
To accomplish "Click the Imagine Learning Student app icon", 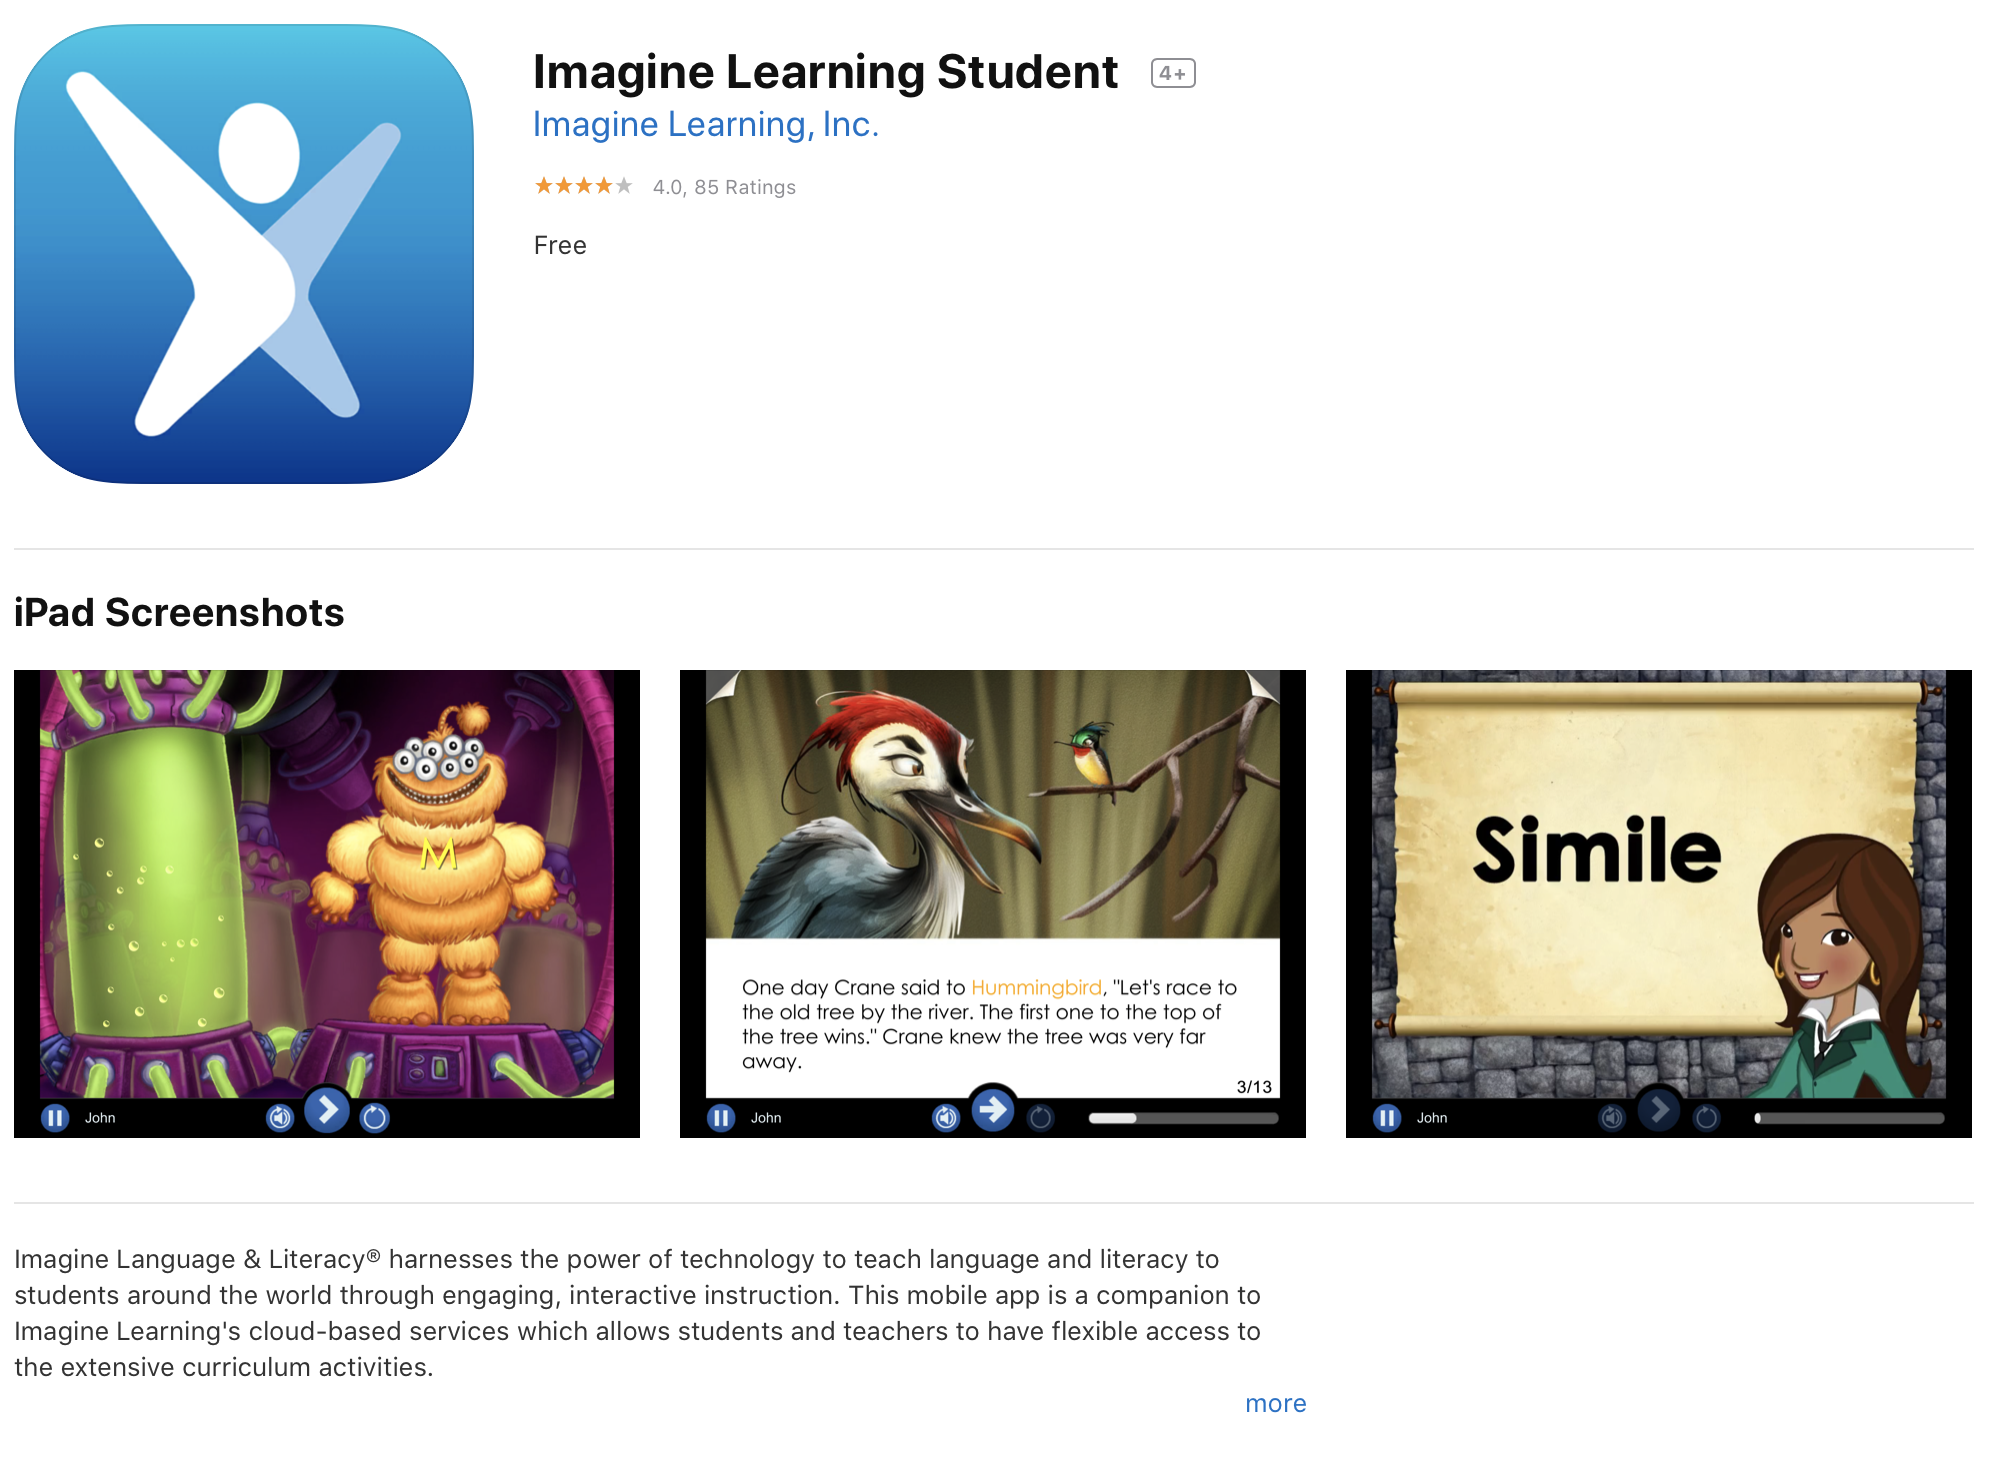I will click(x=244, y=254).
